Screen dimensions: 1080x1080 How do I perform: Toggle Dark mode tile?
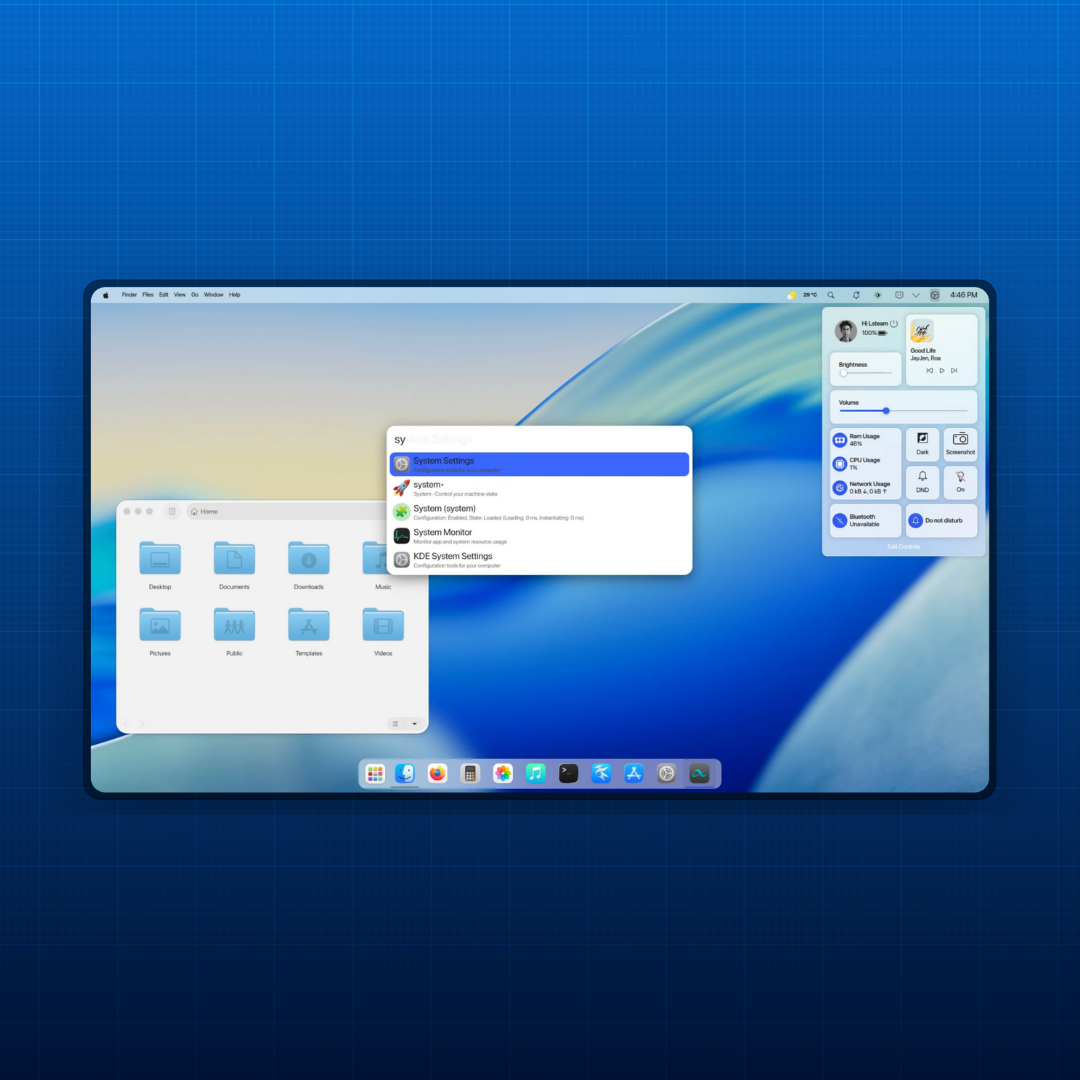point(922,444)
